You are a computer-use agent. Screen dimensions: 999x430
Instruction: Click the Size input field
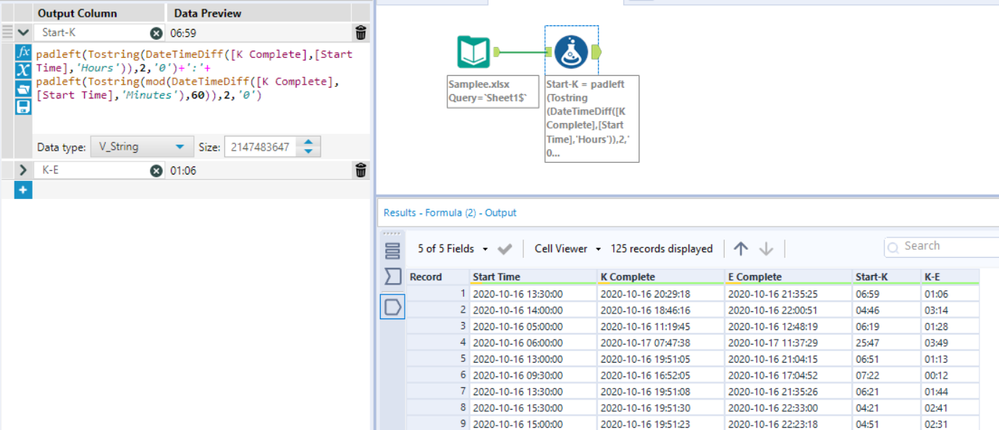[261, 147]
